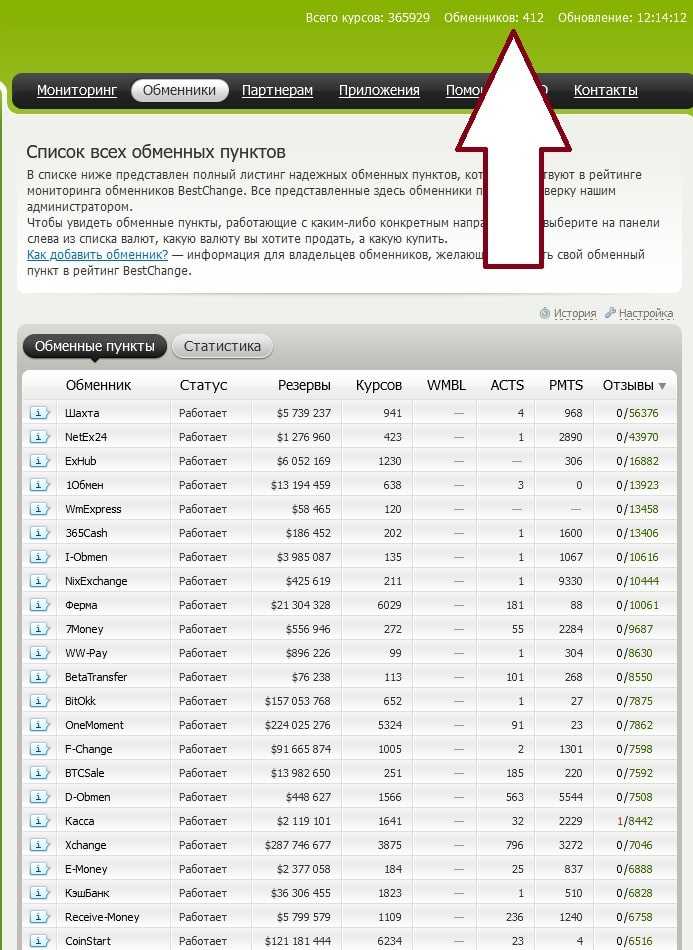
Task: Open Receive-Money exchanger name
Action: [102, 917]
